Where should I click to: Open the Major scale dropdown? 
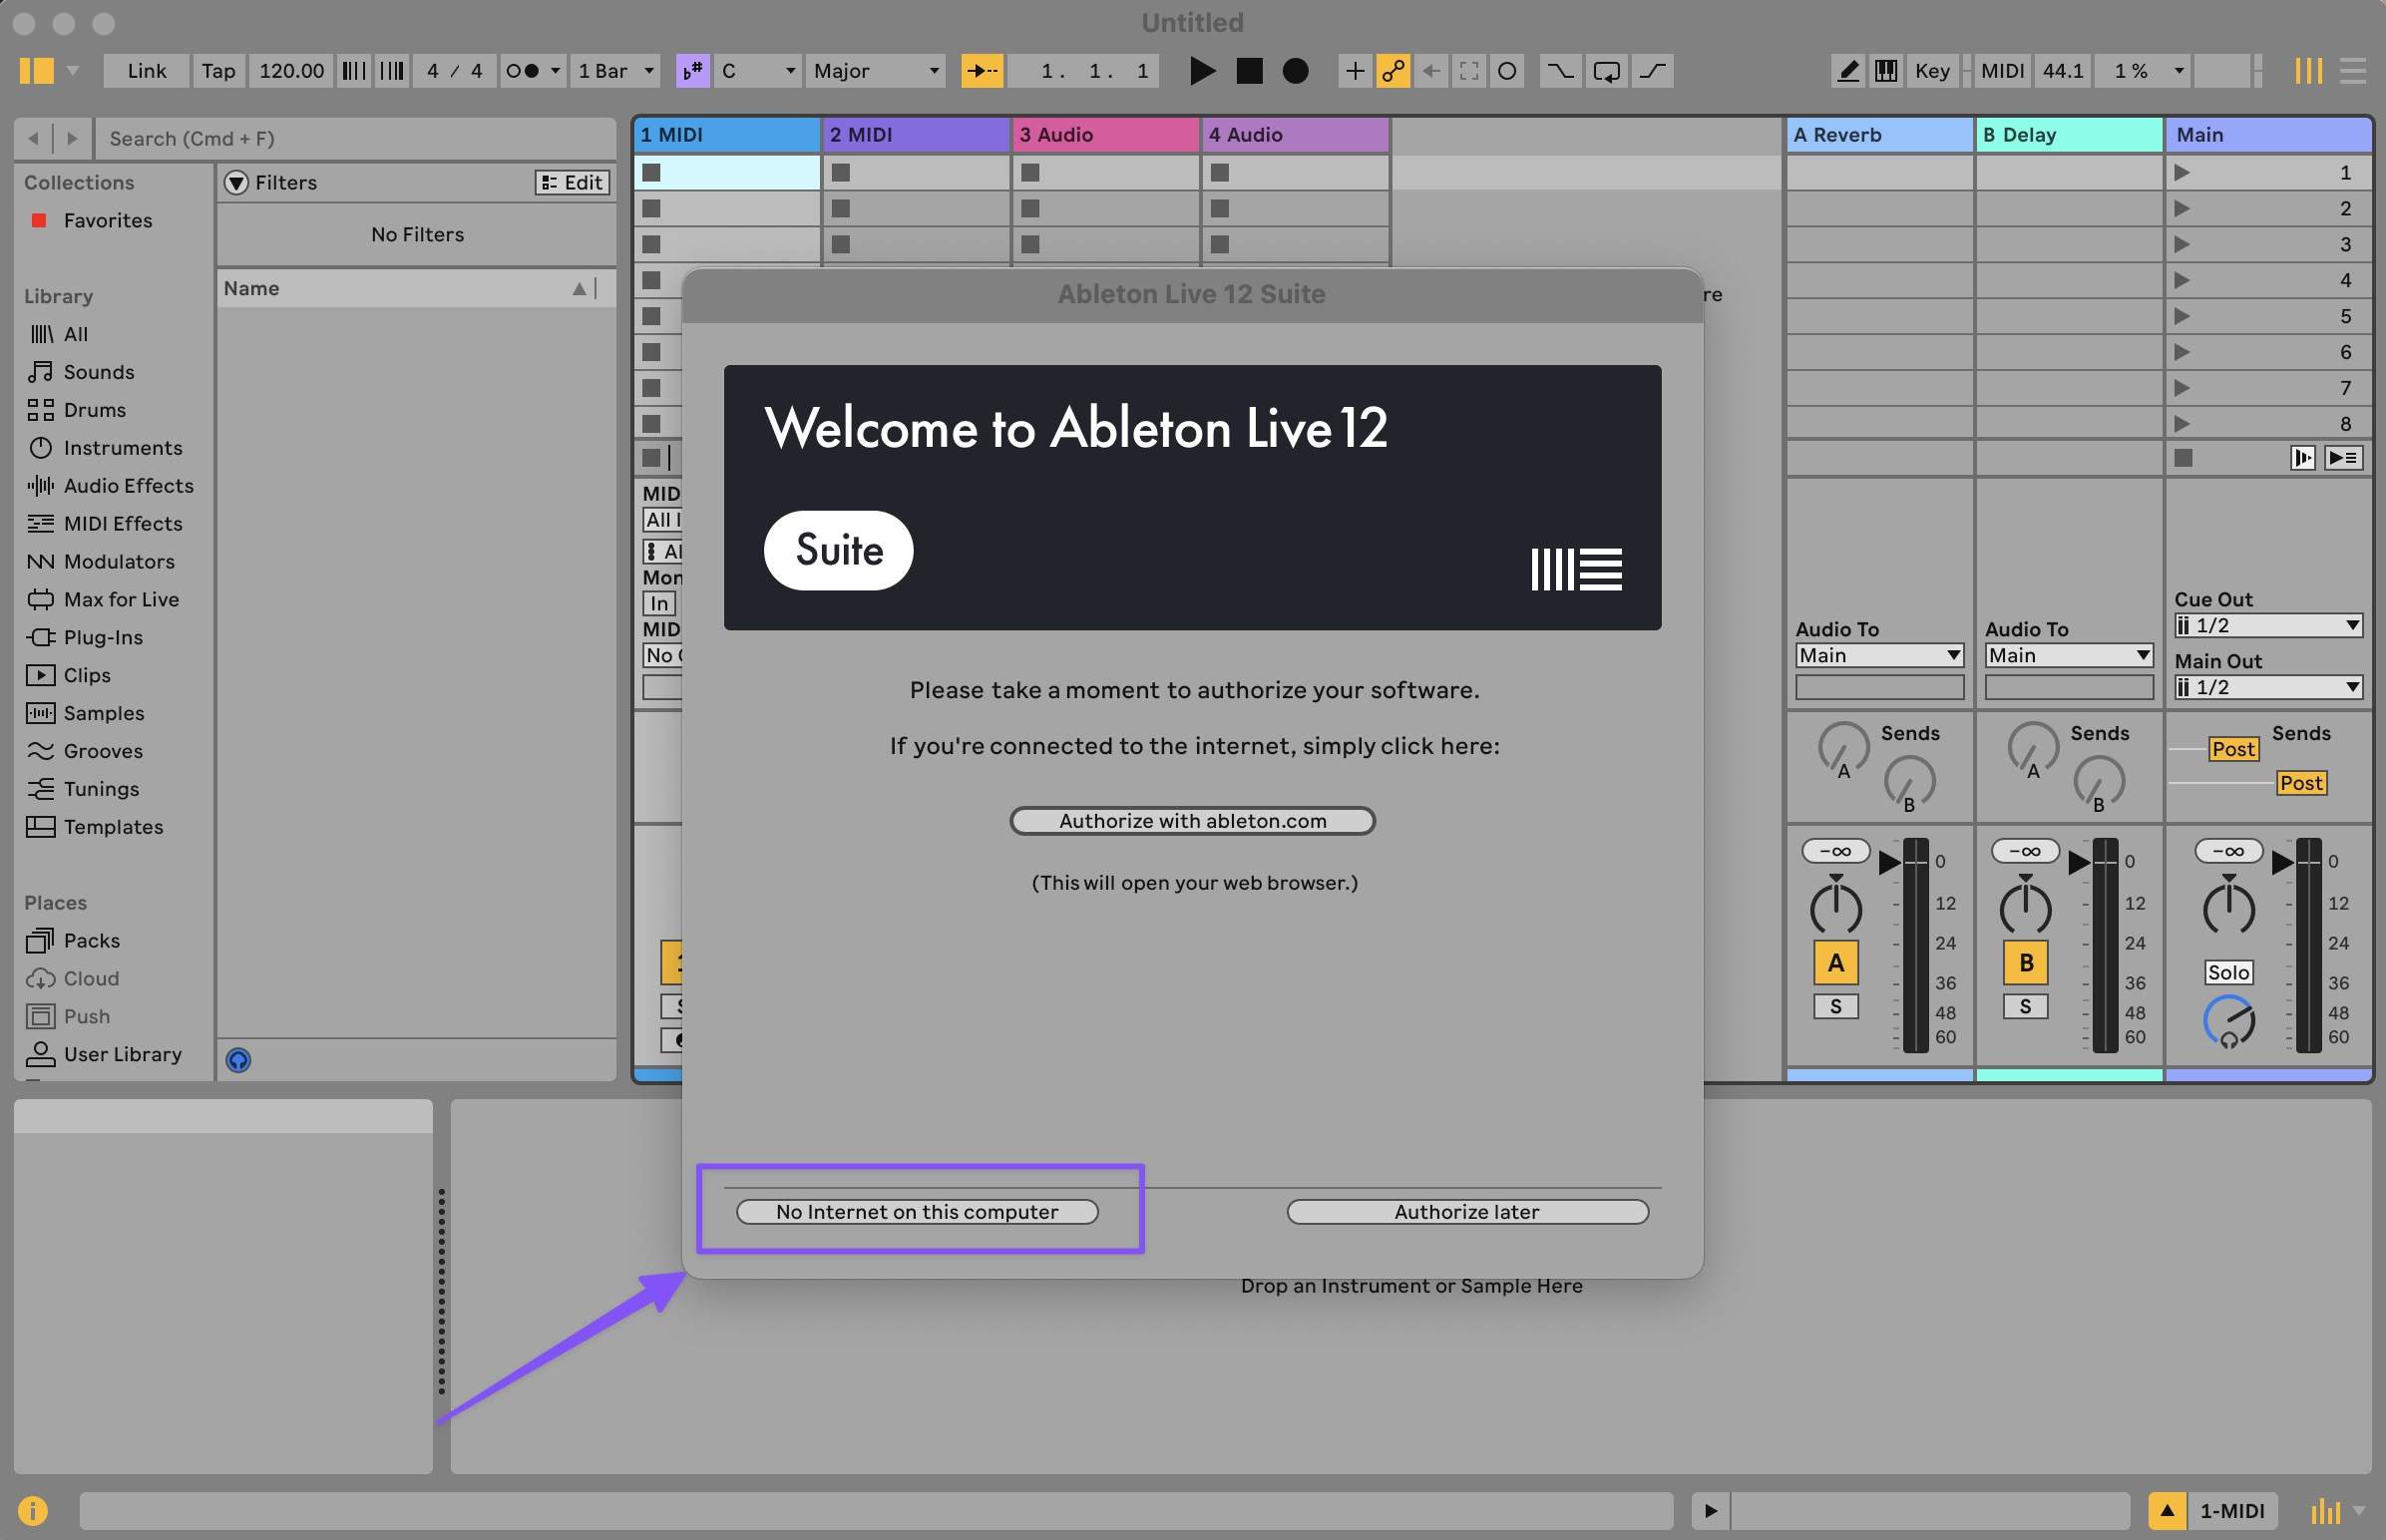875,71
